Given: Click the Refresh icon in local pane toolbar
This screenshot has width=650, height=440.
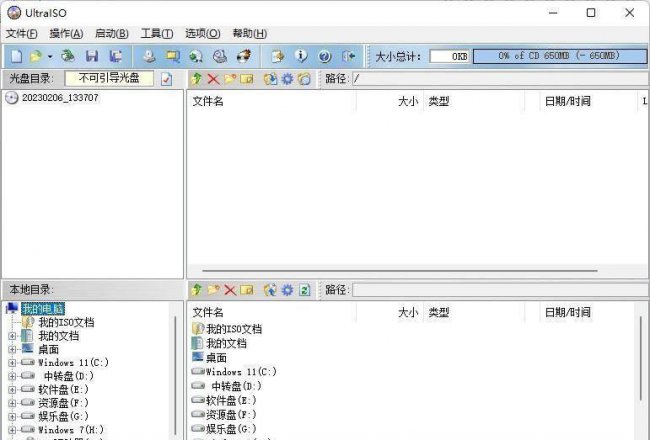Looking at the screenshot, I should [304, 290].
